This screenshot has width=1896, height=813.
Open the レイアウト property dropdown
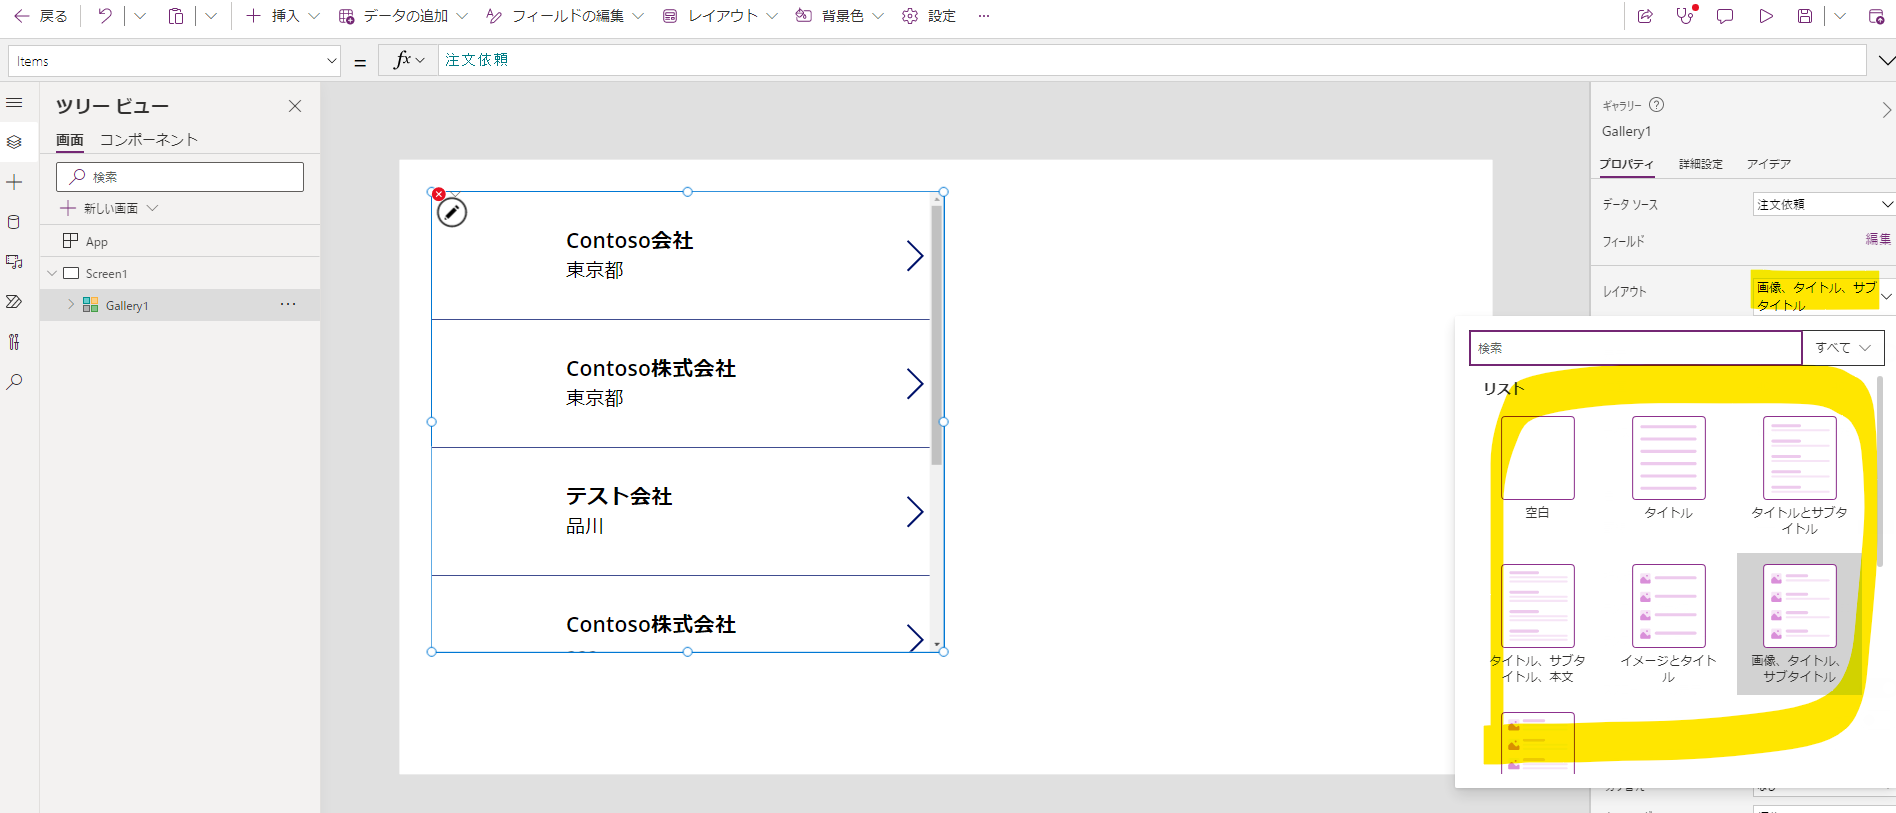pyautogui.click(x=1824, y=295)
